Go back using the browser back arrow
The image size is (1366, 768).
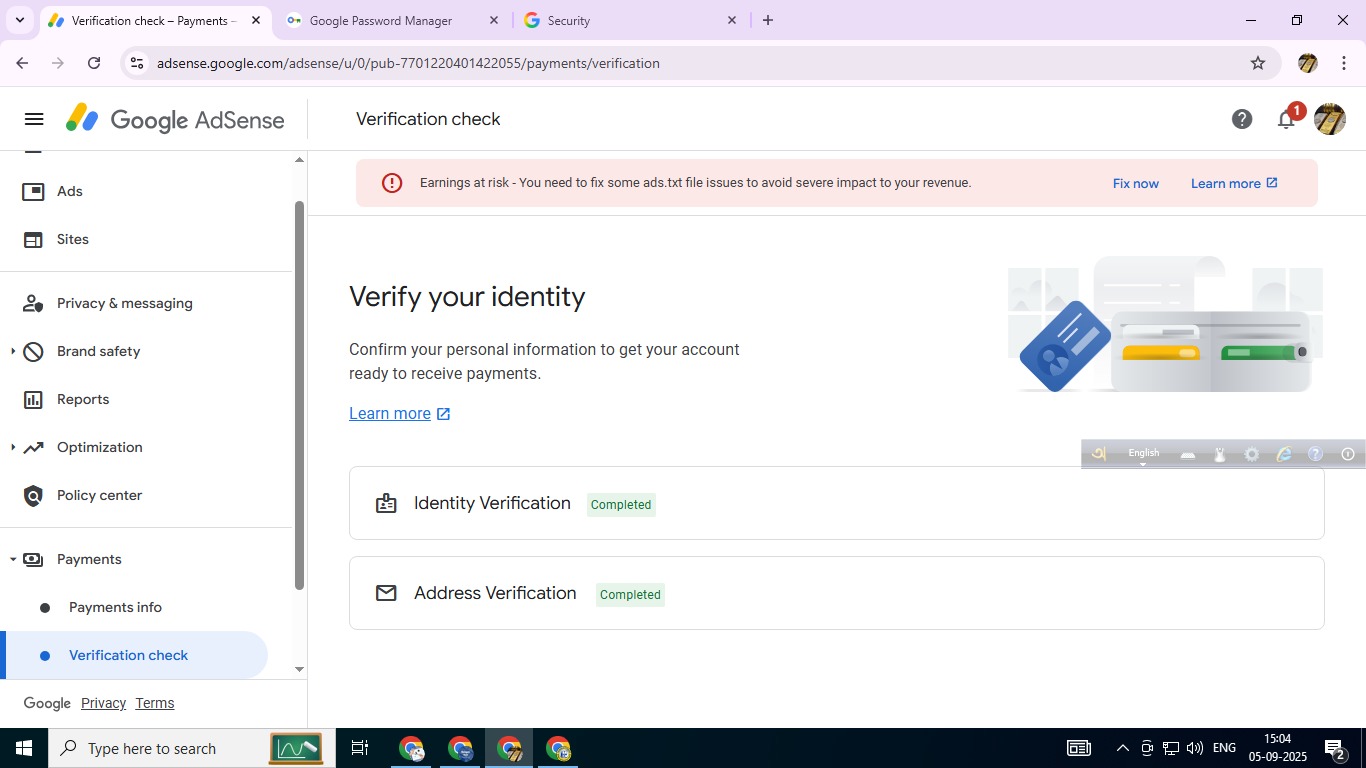(x=22, y=63)
